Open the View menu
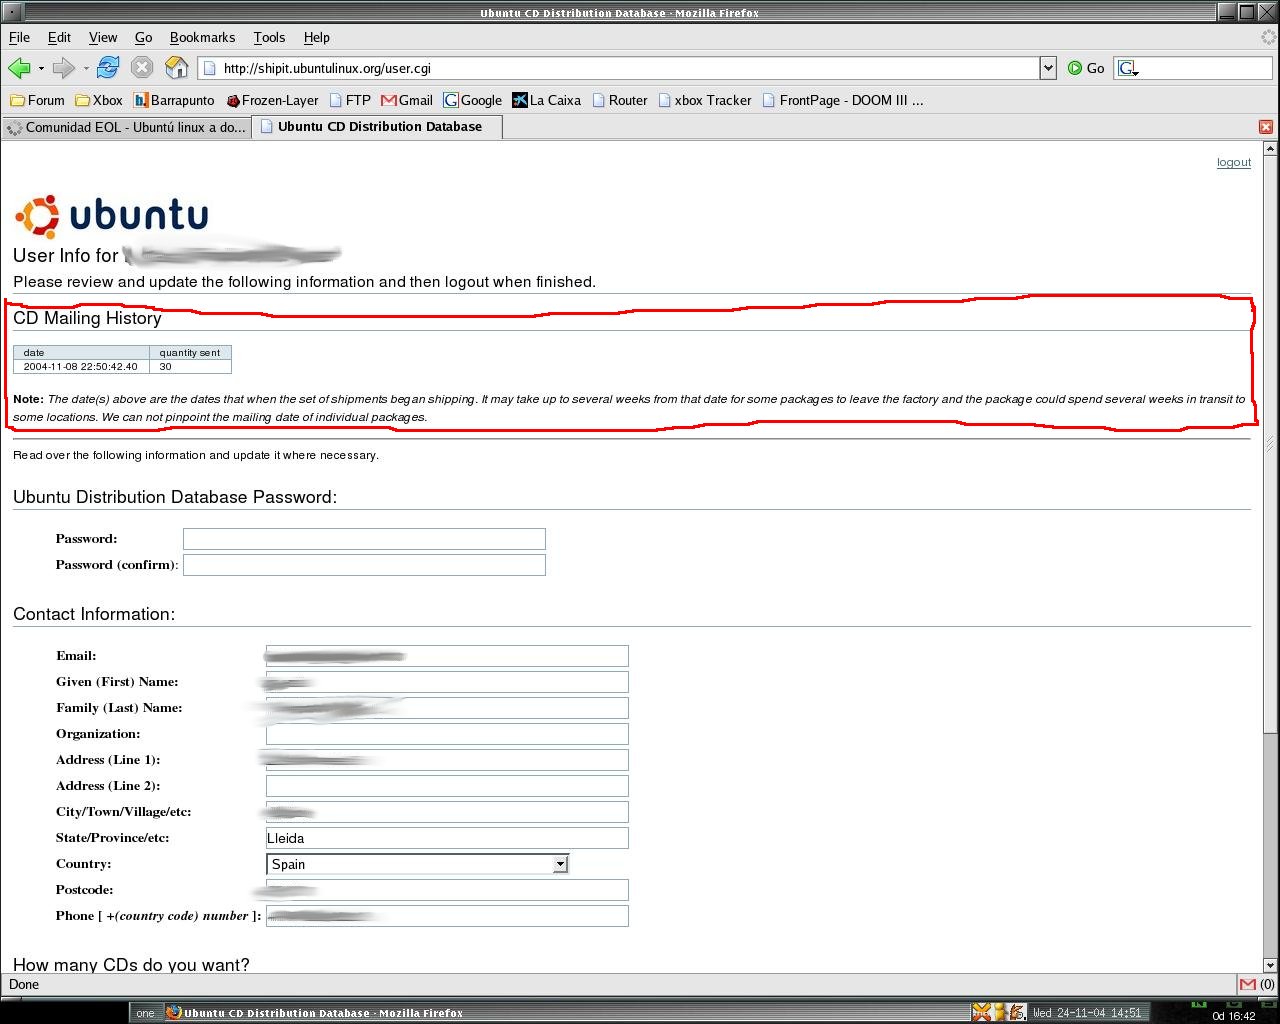This screenshot has width=1280, height=1024. [103, 37]
